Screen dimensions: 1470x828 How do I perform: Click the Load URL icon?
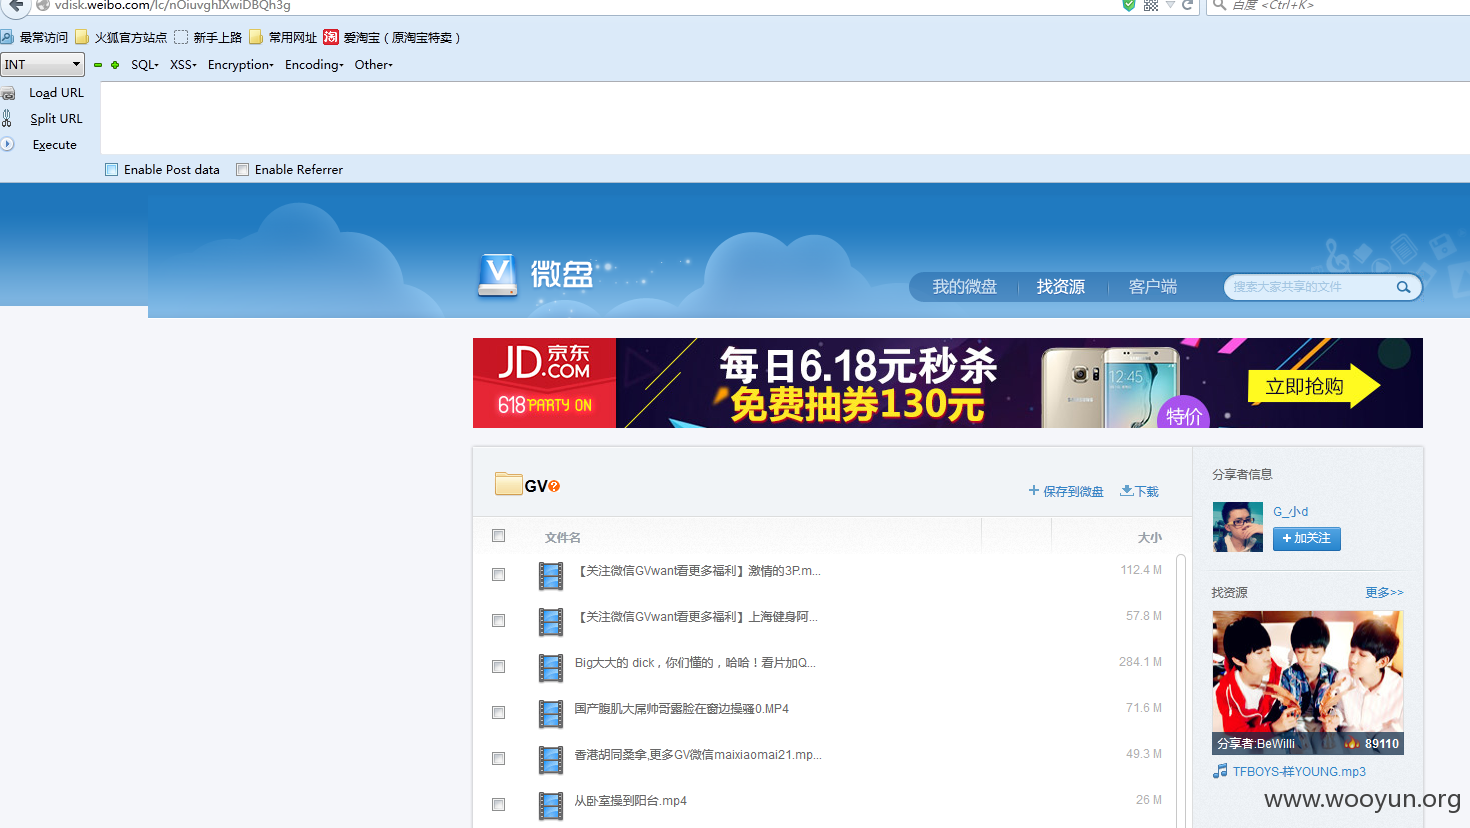click(x=8, y=93)
